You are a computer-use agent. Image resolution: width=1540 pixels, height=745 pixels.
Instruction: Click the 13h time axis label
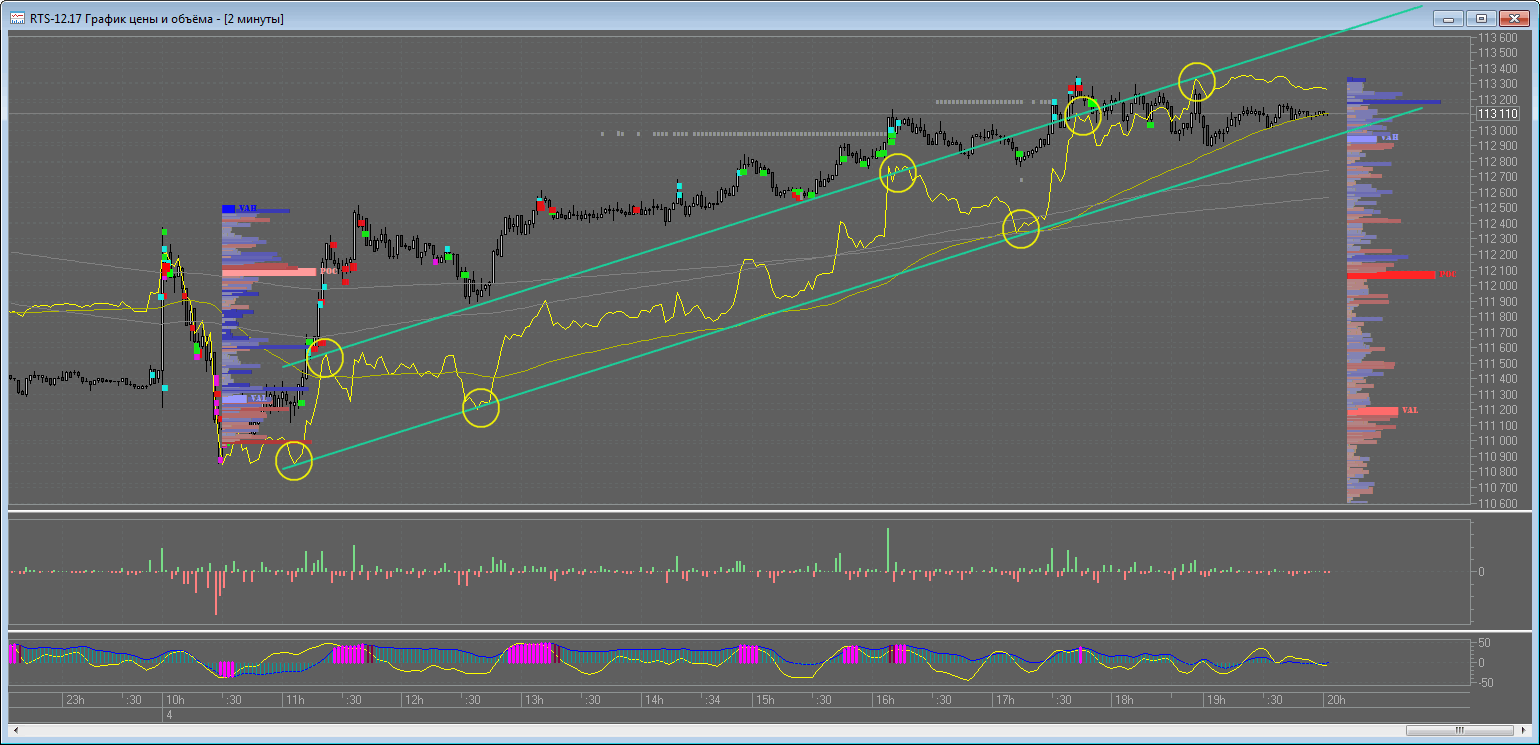coord(534,699)
